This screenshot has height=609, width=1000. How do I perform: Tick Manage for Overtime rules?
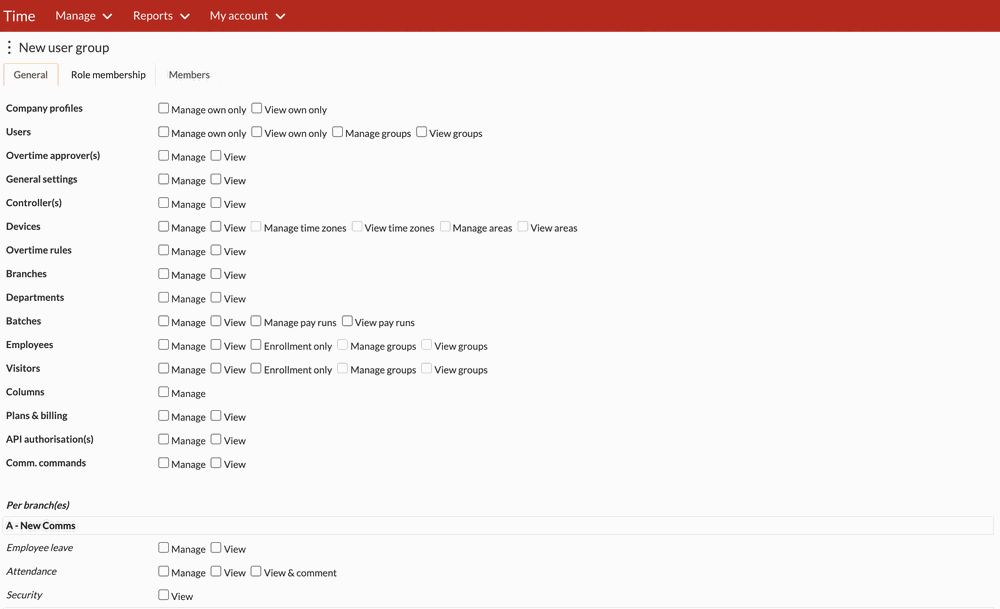164,250
